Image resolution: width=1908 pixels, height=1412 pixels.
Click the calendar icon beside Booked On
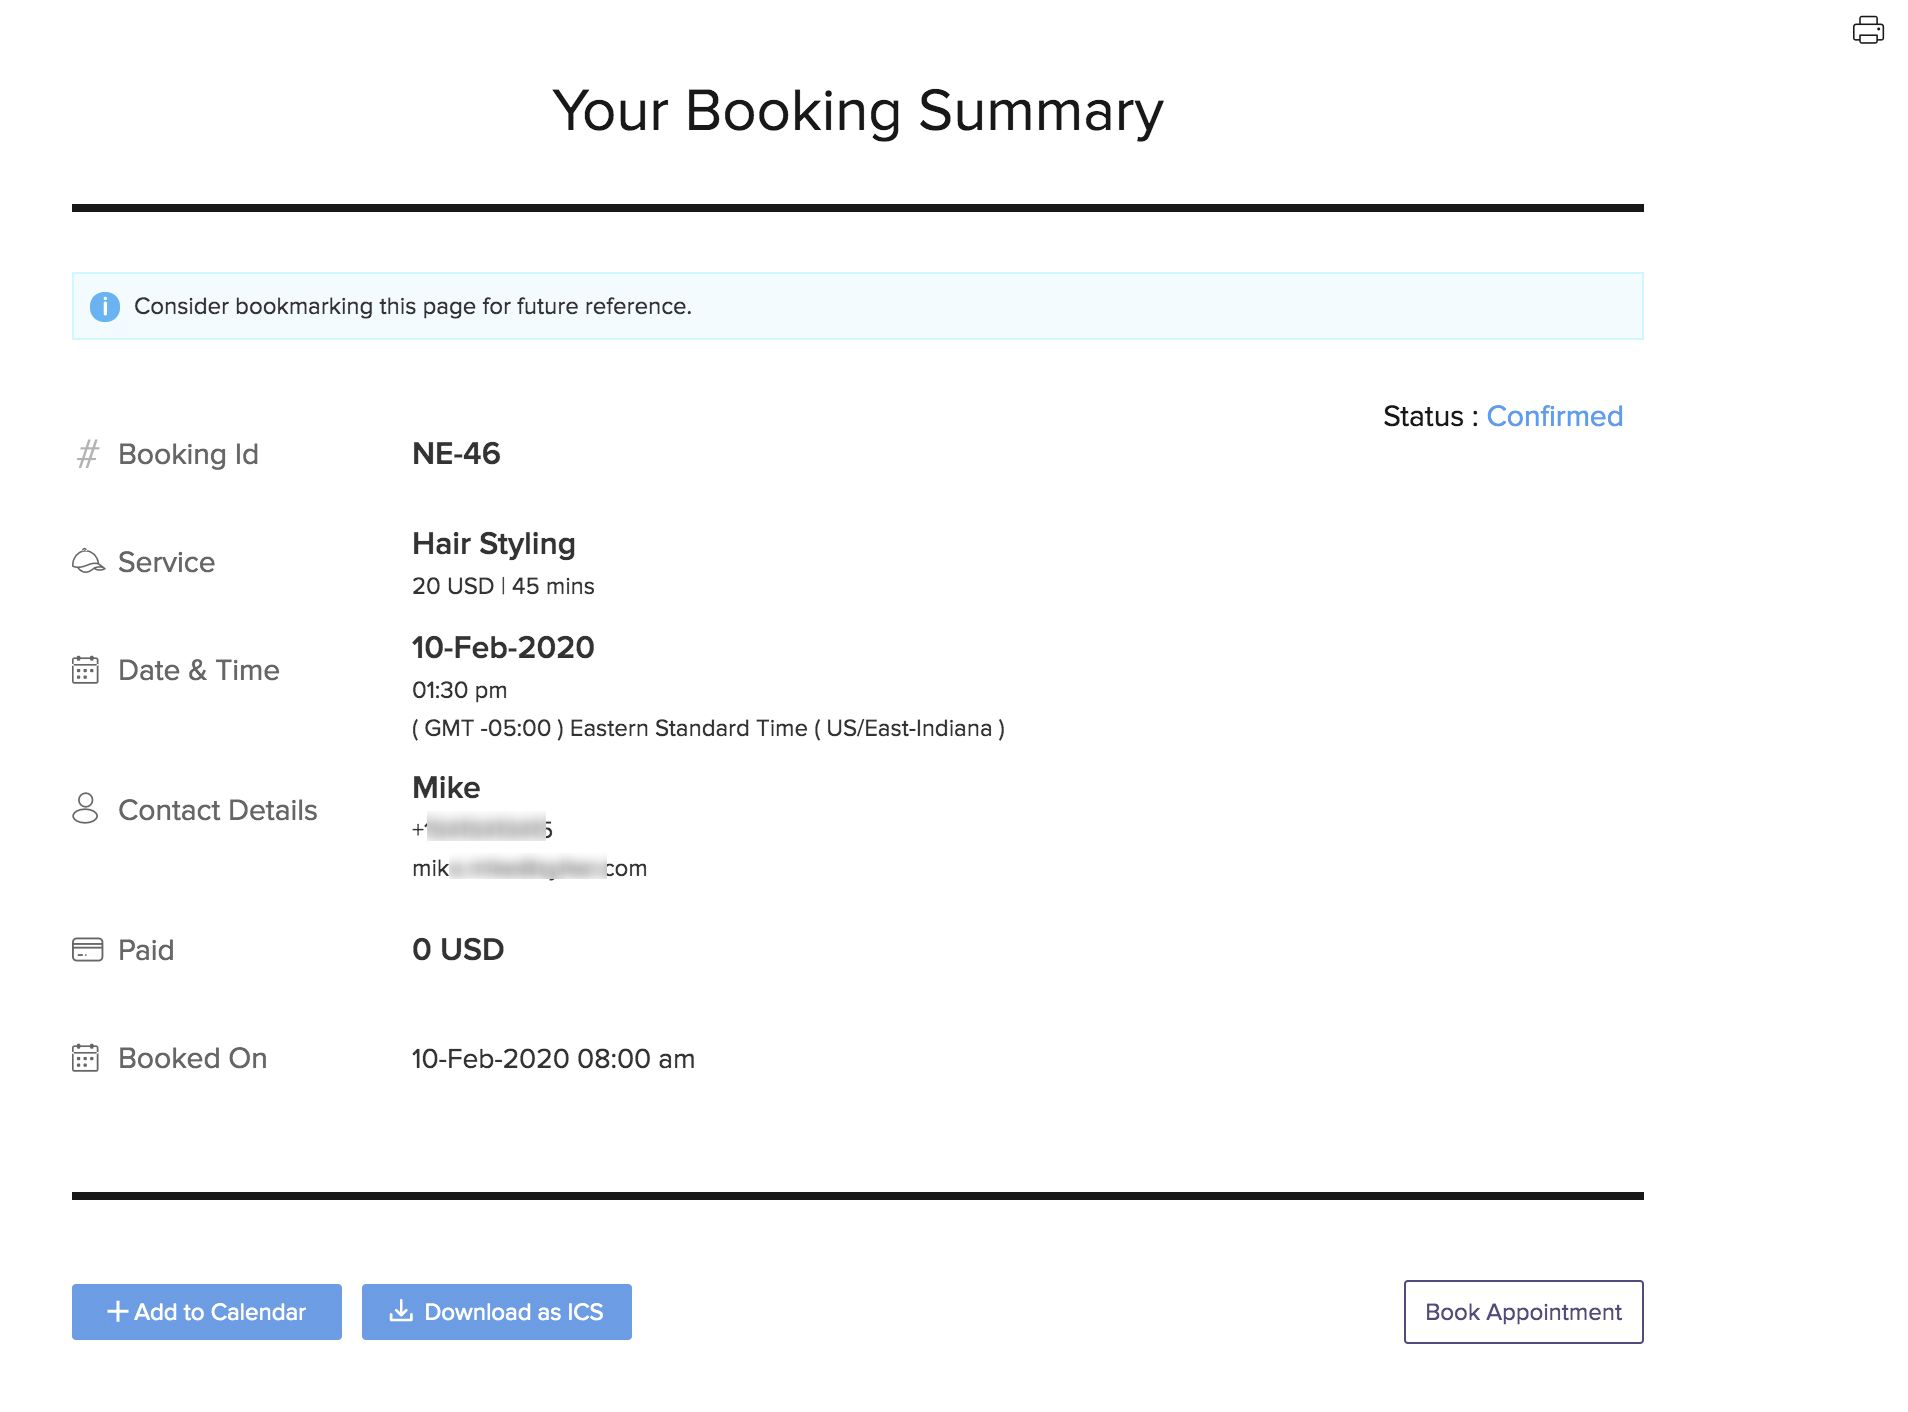coord(86,1057)
